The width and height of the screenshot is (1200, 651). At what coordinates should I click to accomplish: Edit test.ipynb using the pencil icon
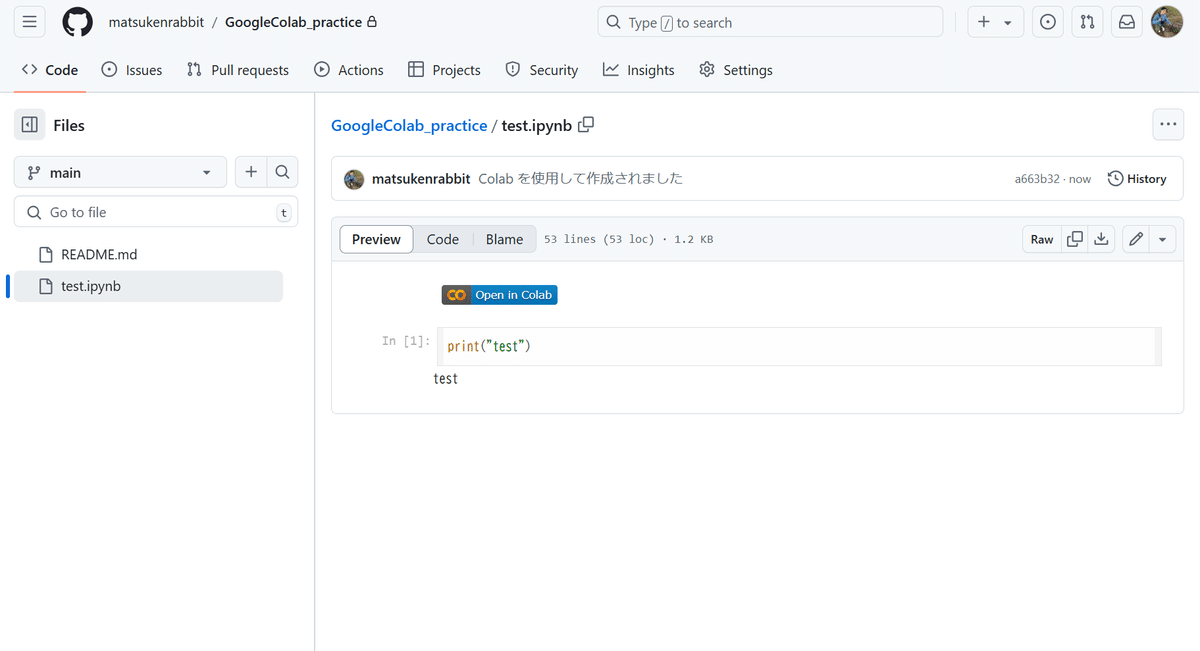point(1135,239)
